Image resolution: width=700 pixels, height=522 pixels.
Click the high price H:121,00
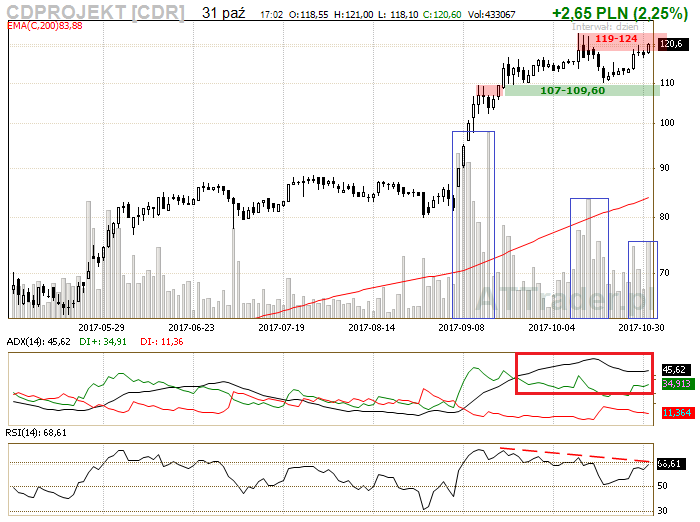click(x=354, y=15)
